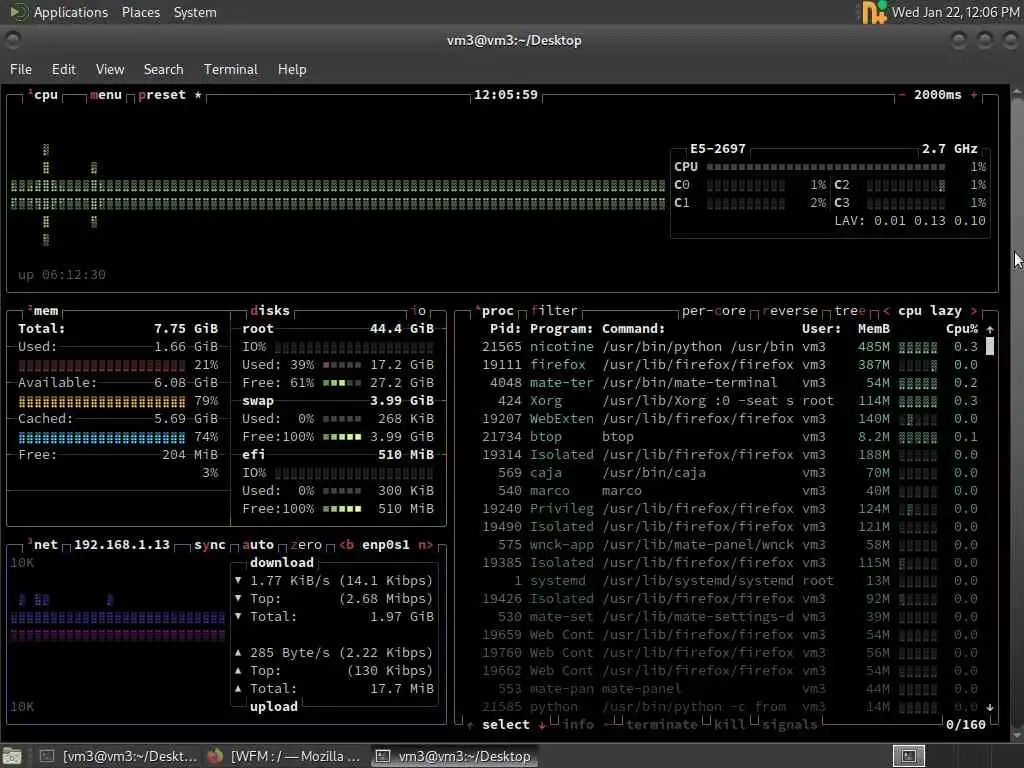
Task: Click active vm3@vm3:~/Desktop taskbar entry
Action: [454, 756]
